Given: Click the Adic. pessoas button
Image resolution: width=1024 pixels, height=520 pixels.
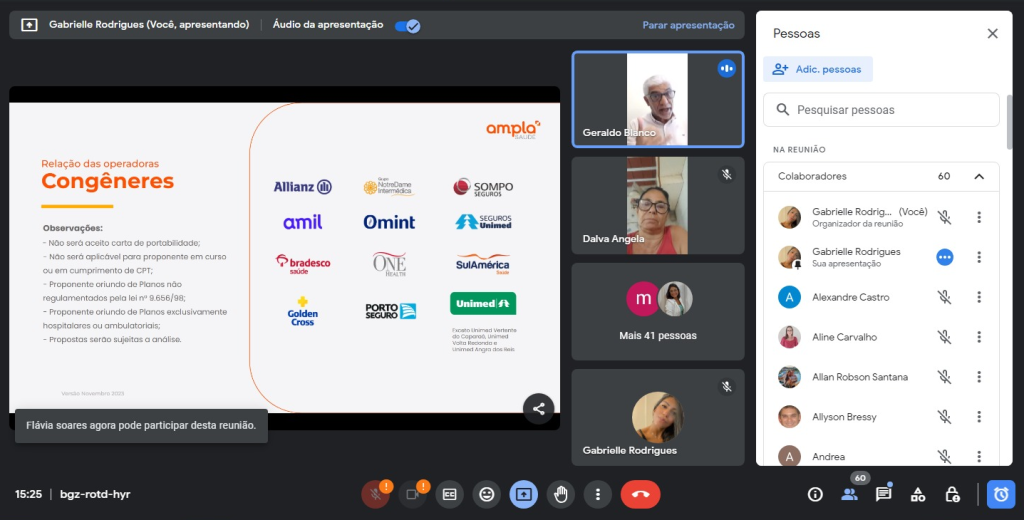Looking at the screenshot, I should 818,69.
